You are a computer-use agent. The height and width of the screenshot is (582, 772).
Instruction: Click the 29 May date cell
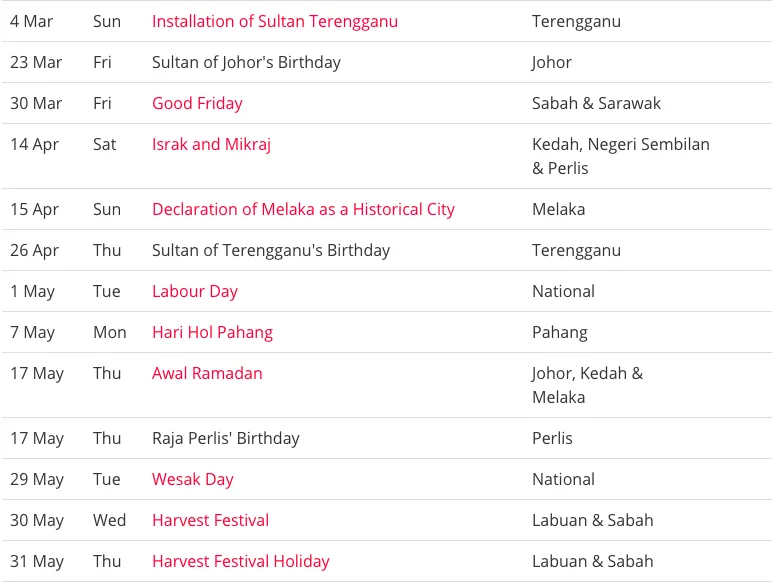(x=37, y=479)
